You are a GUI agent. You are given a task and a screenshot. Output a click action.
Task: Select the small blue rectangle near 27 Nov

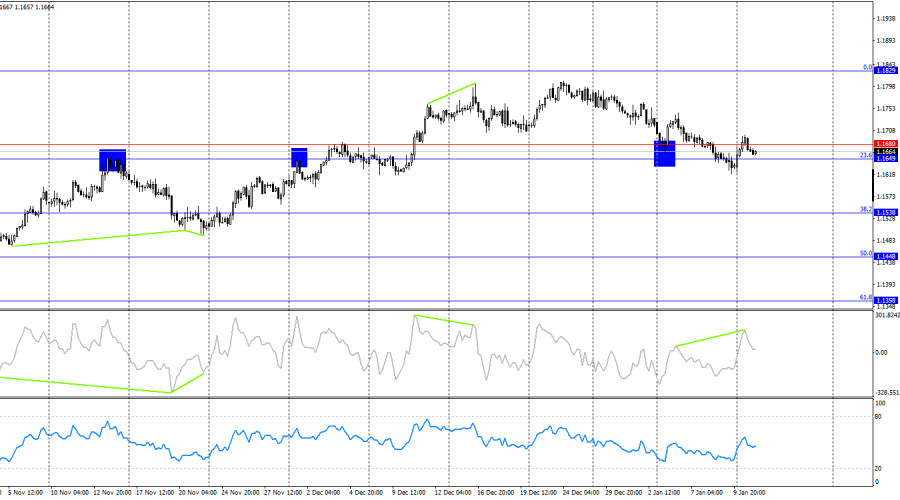[299, 157]
